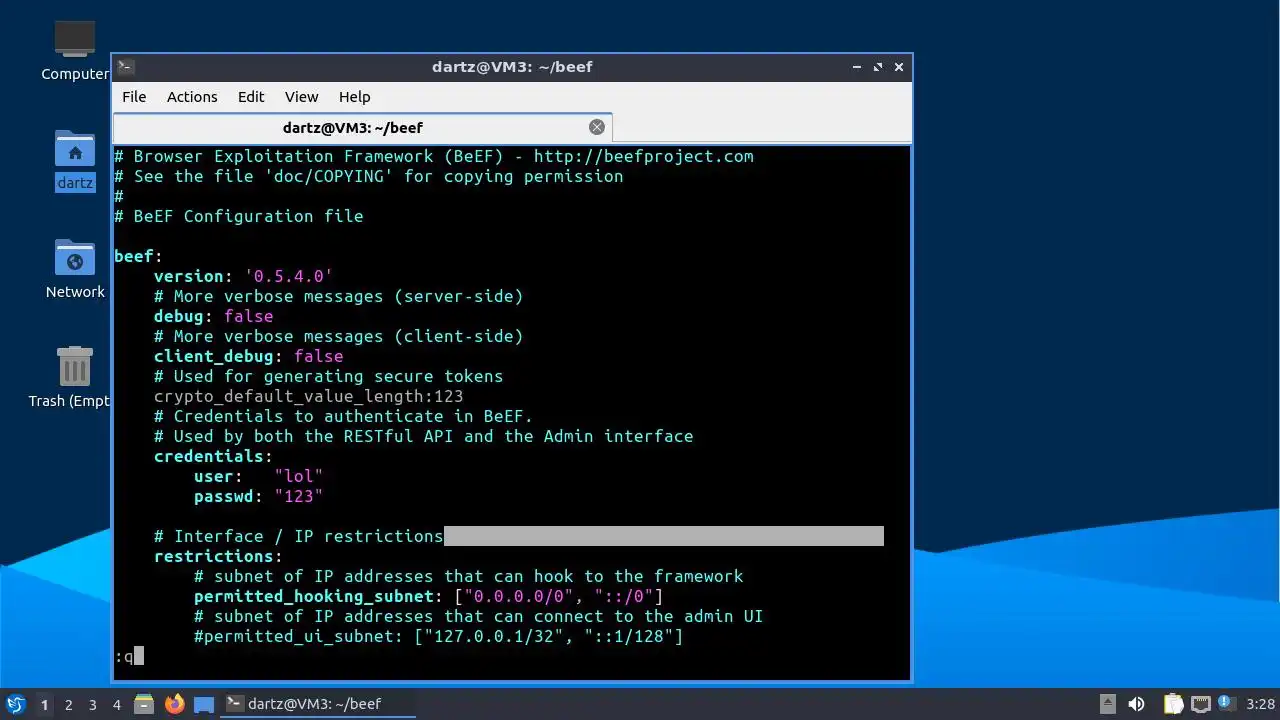1280x720 pixels.
Task: Launch Firefox from the panel
Action: coord(175,704)
